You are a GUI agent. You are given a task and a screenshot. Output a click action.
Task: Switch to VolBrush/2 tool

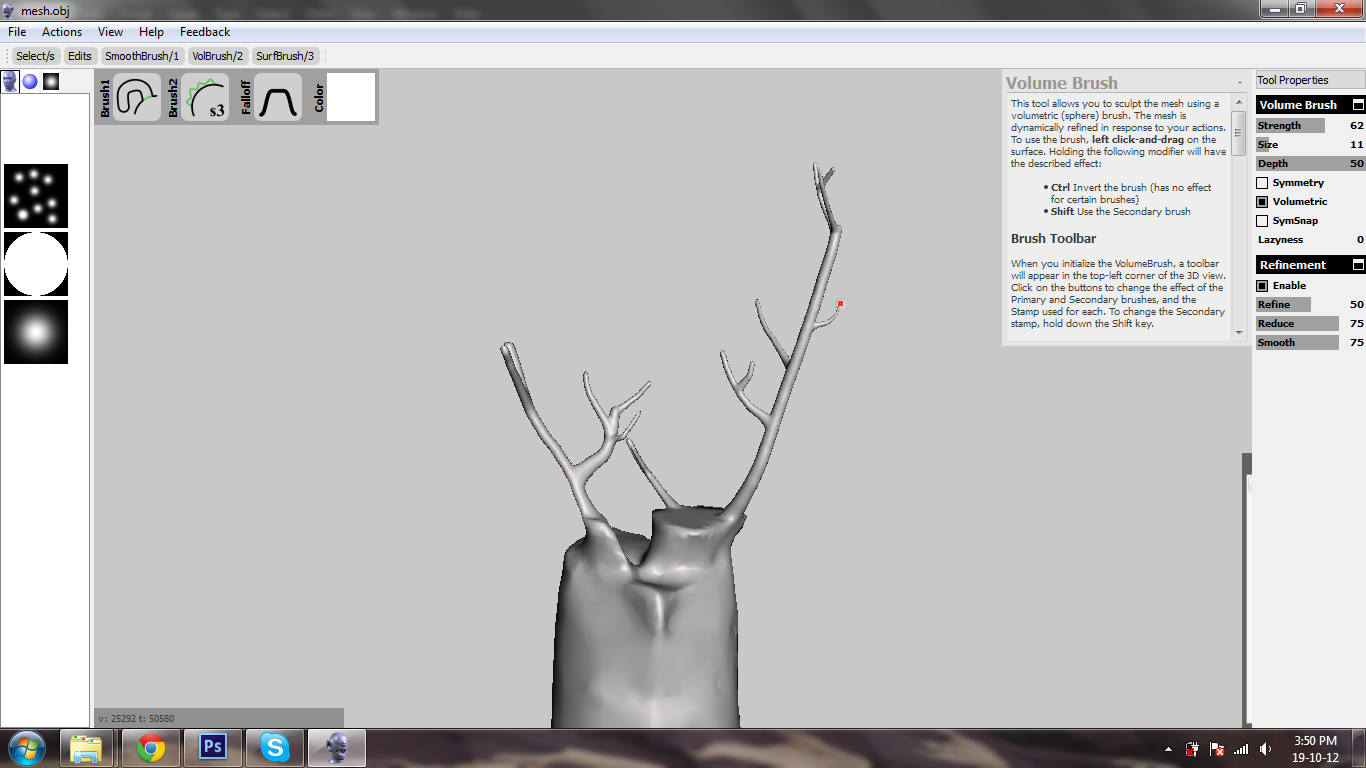[218, 56]
